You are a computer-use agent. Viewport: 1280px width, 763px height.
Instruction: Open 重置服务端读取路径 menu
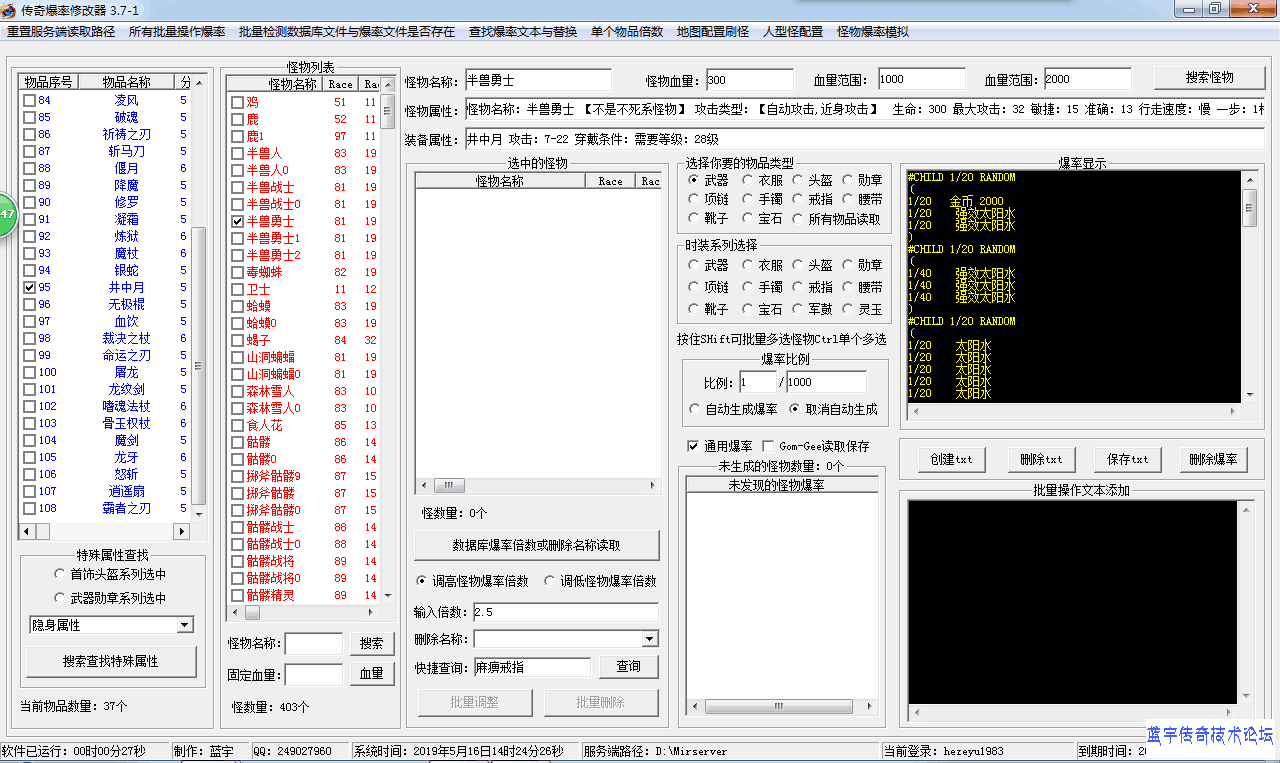click(61, 32)
